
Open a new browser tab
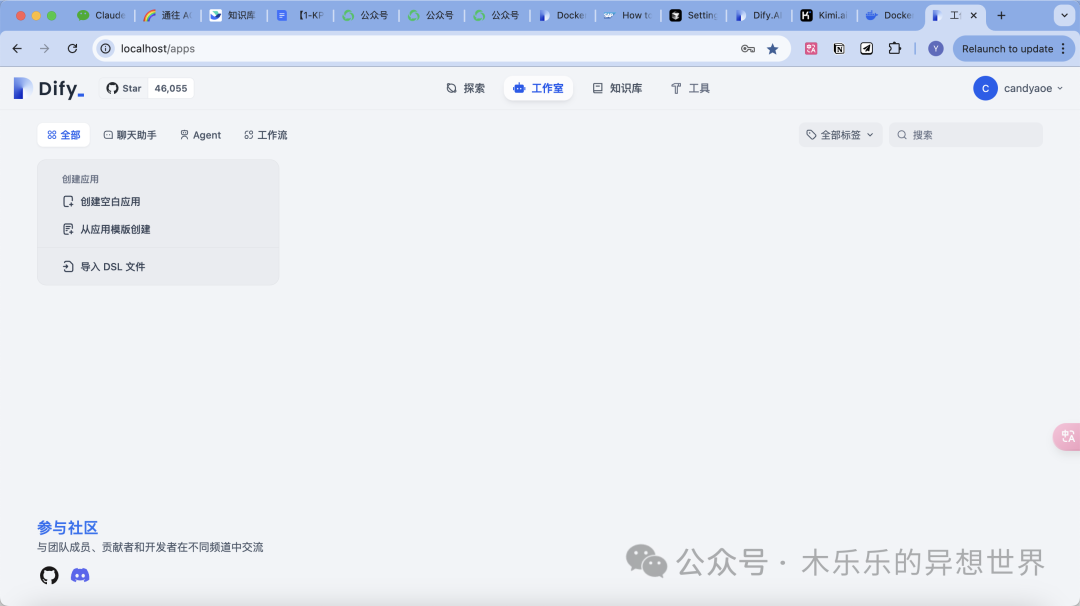(1001, 15)
